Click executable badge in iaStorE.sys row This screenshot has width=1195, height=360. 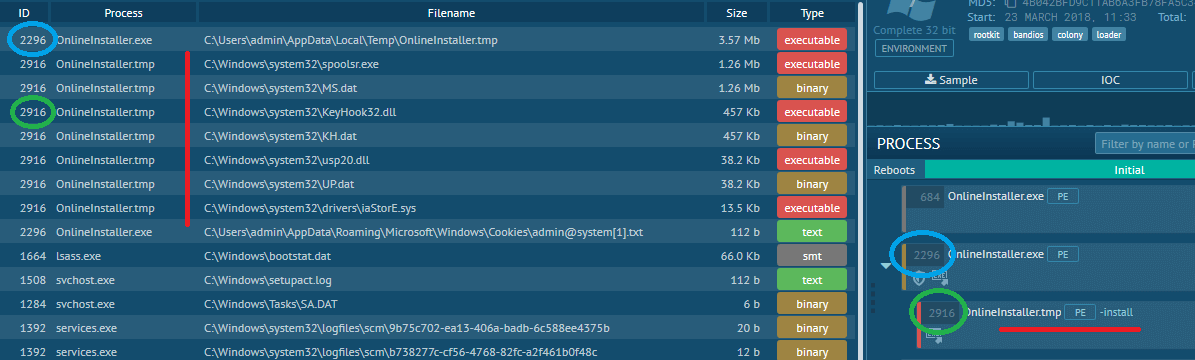pos(812,208)
